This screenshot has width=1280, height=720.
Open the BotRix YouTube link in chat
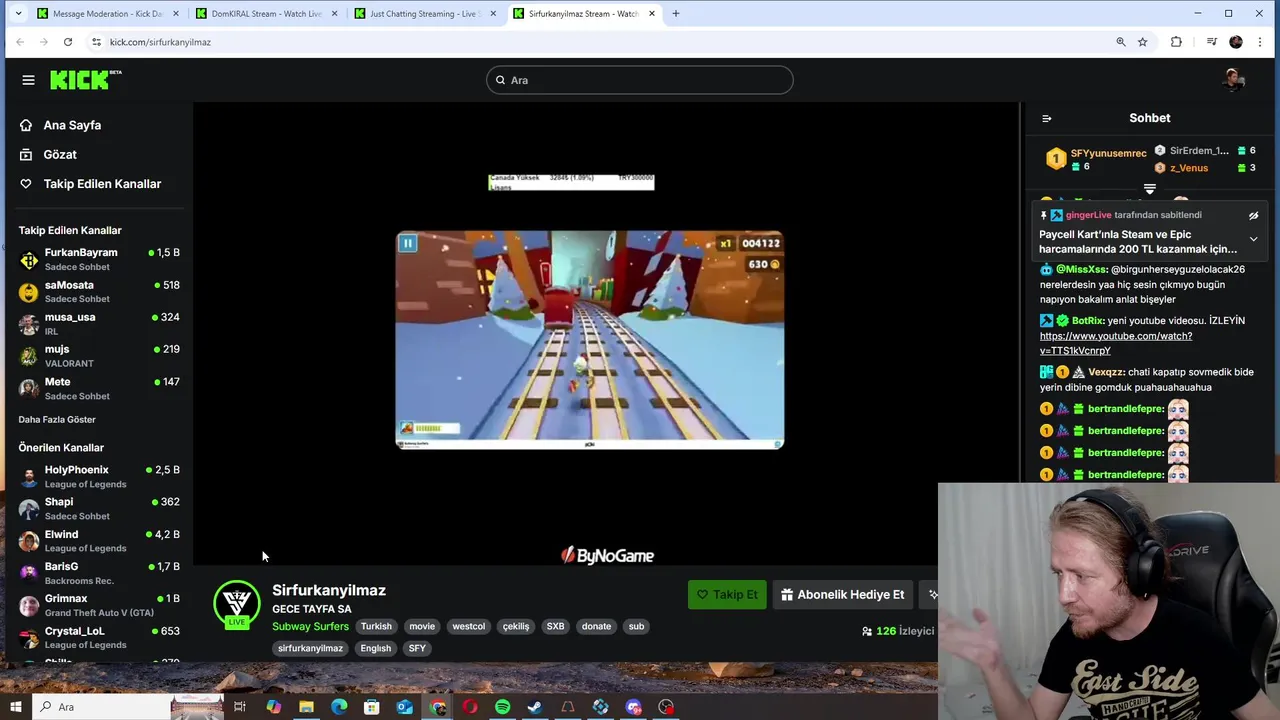(x=1115, y=343)
